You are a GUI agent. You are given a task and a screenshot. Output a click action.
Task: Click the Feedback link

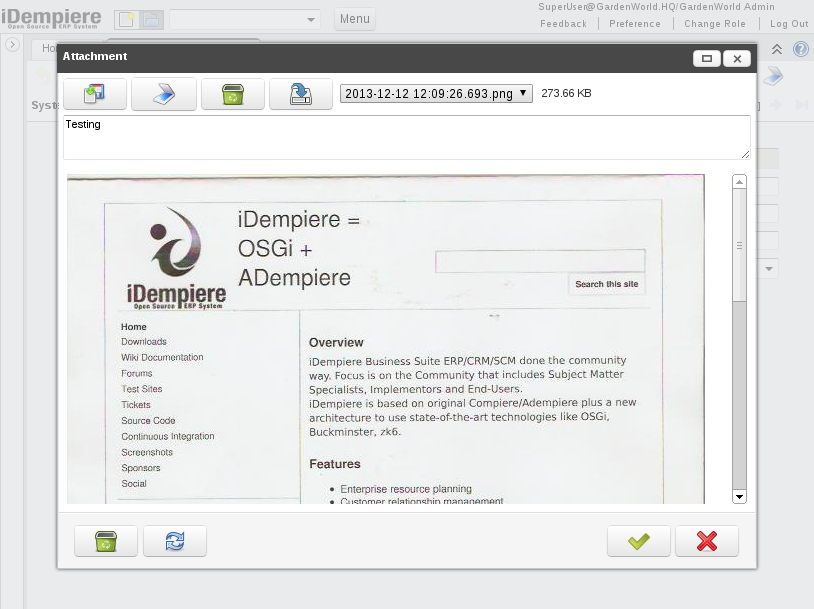563,24
